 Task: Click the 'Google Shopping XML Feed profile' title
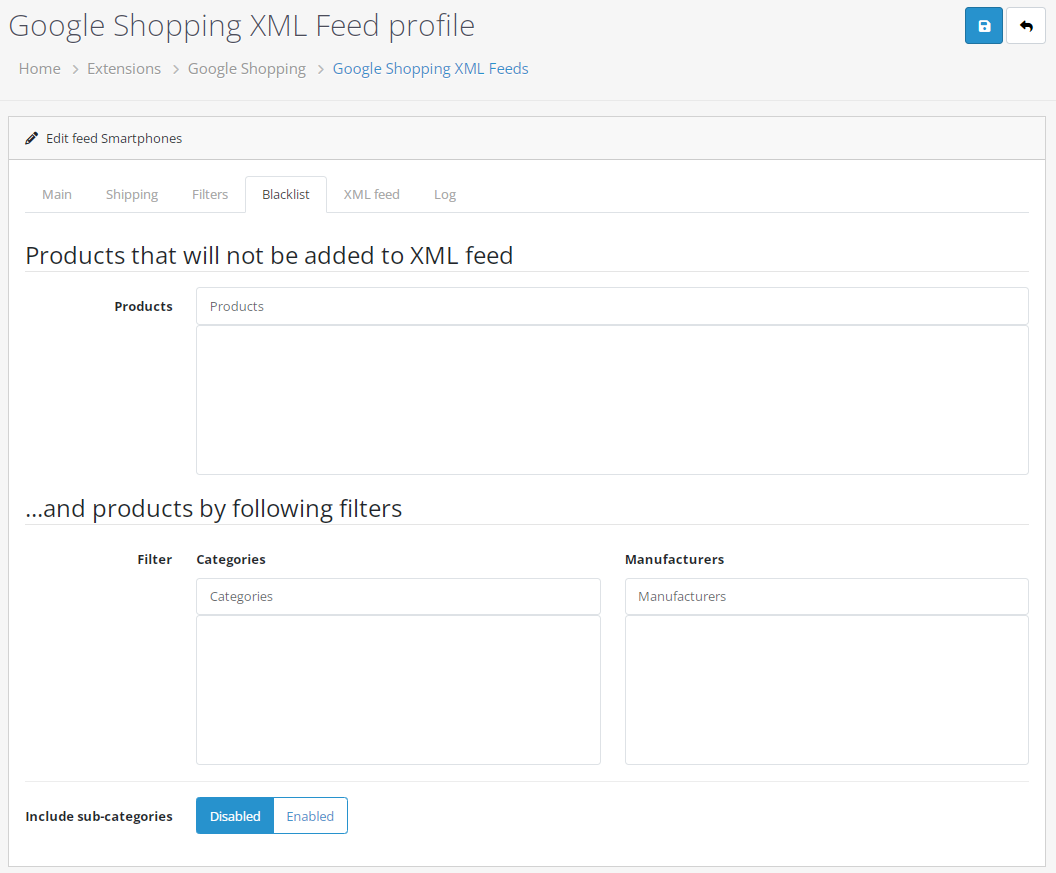tap(242, 26)
